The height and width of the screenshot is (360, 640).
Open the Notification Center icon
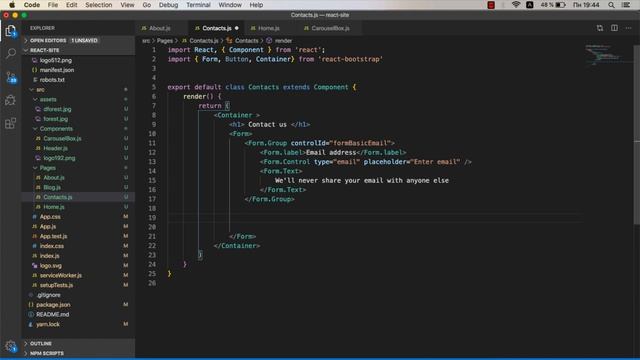[x=626, y=5]
